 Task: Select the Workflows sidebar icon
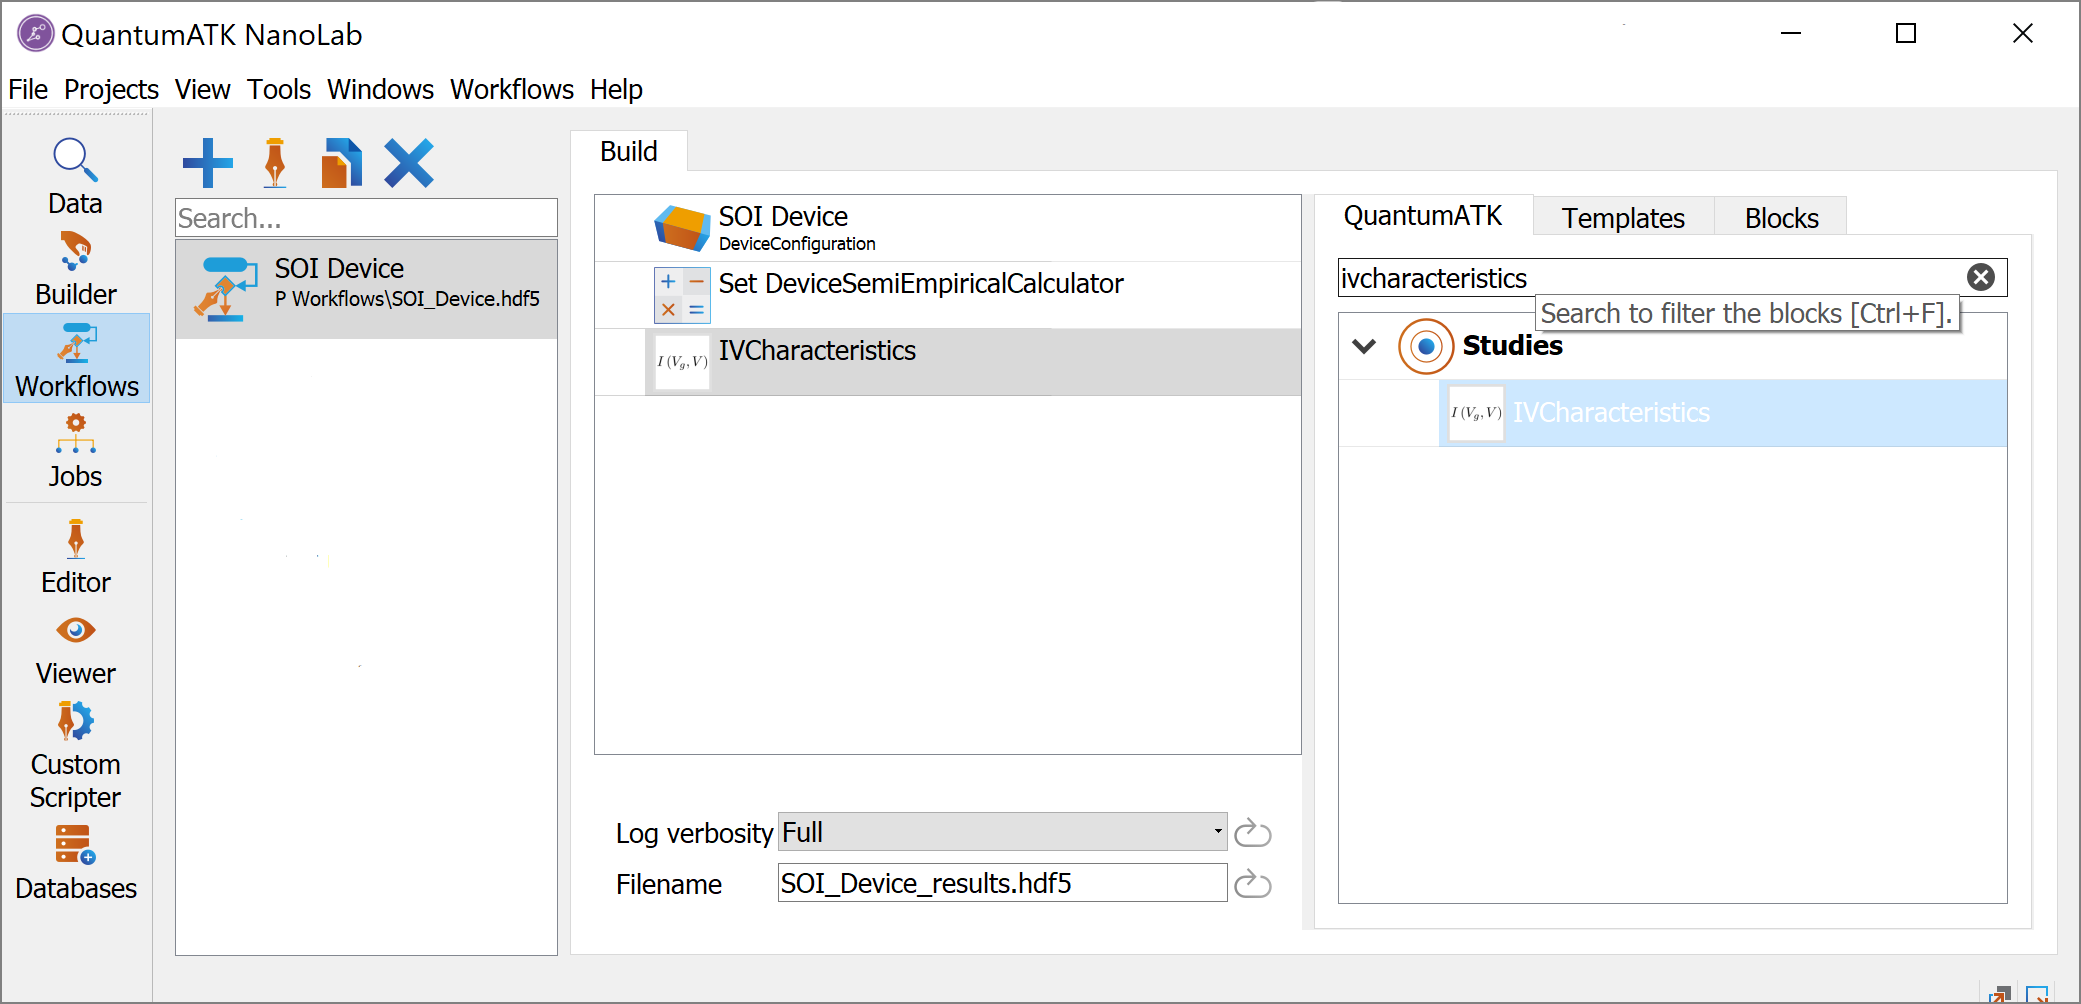(77, 359)
